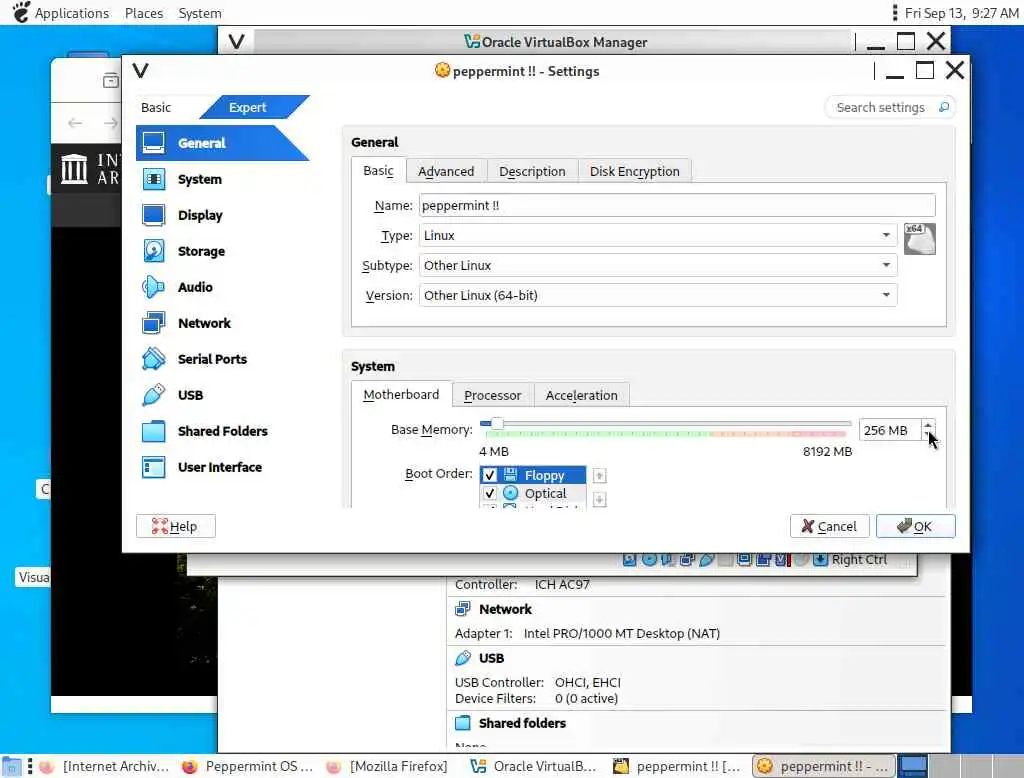
Task: Open the Shared Folders settings category
Action: pos(222,430)
